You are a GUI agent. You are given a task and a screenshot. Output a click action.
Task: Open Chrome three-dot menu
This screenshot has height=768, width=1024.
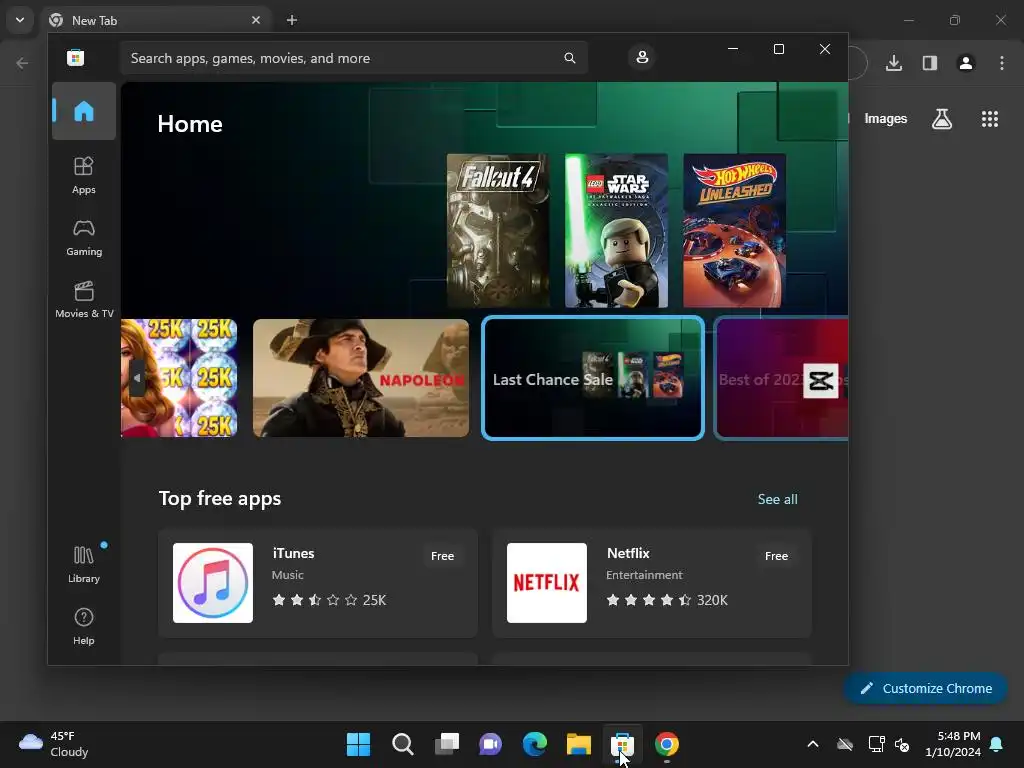[x=1002, y=63]
